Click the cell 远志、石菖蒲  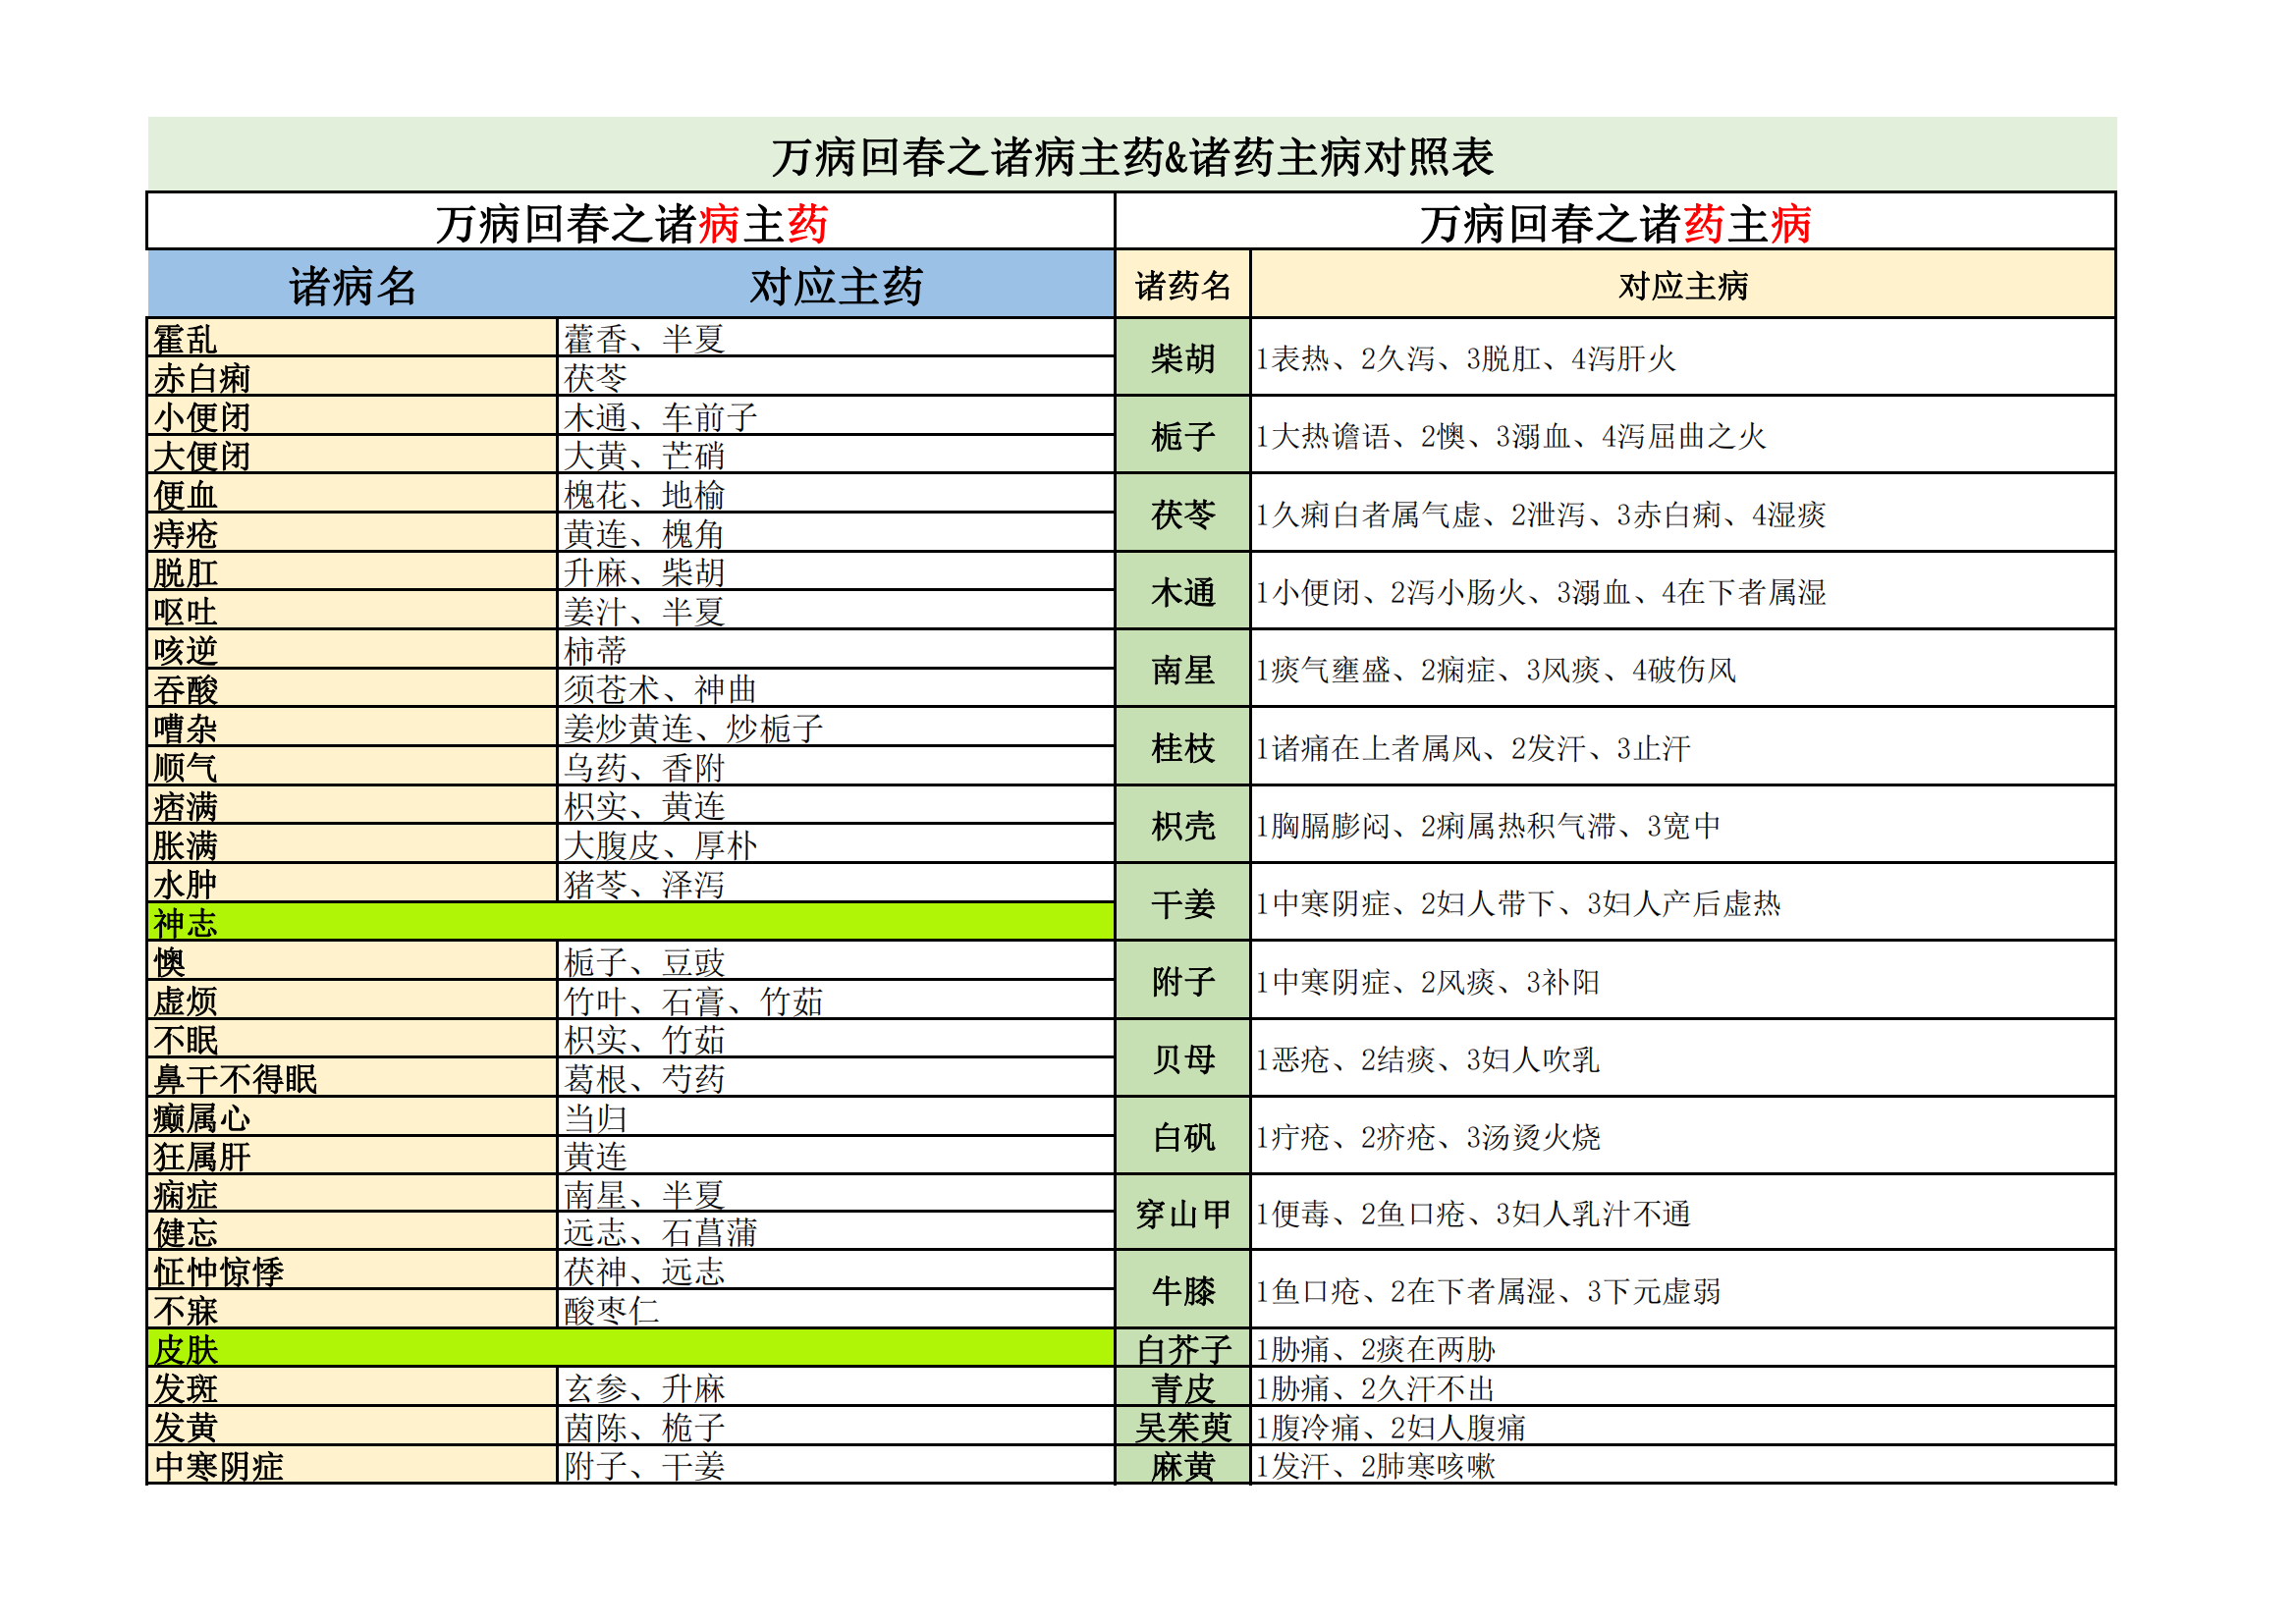[x=836, y=1232]
